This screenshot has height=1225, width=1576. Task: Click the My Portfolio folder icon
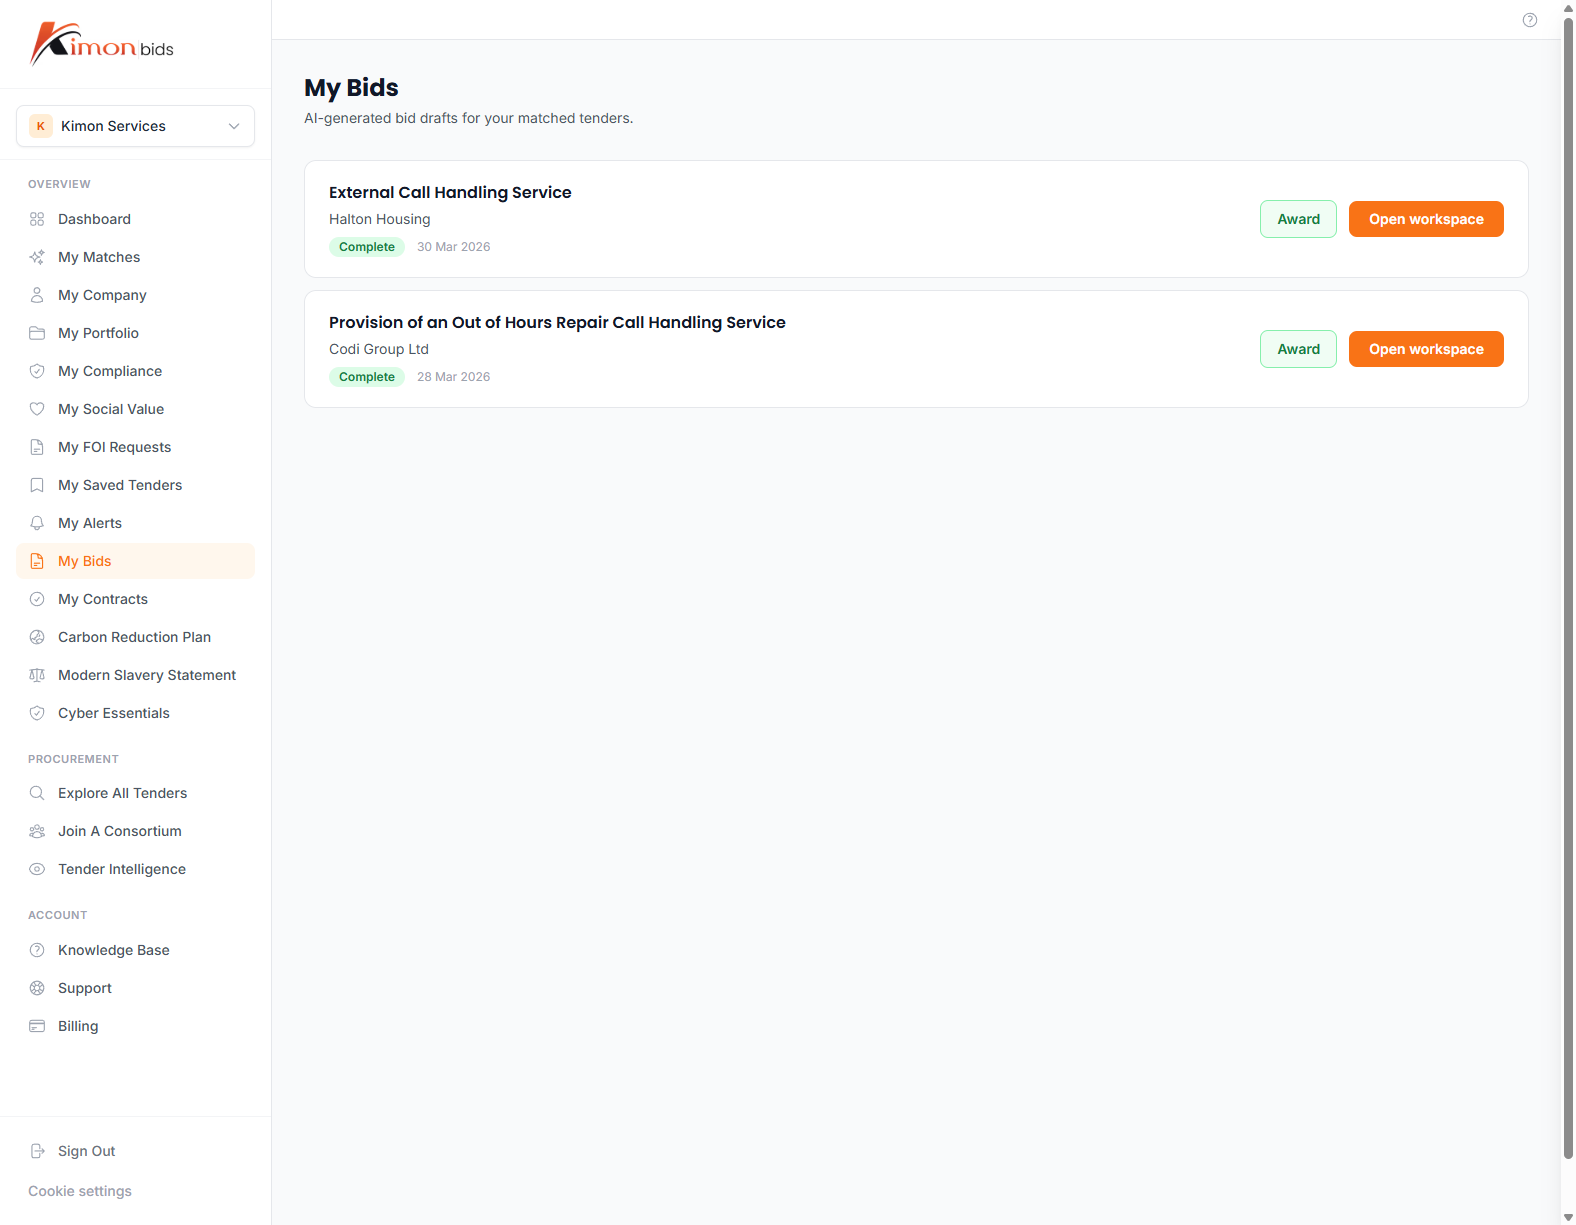[37, 333]
